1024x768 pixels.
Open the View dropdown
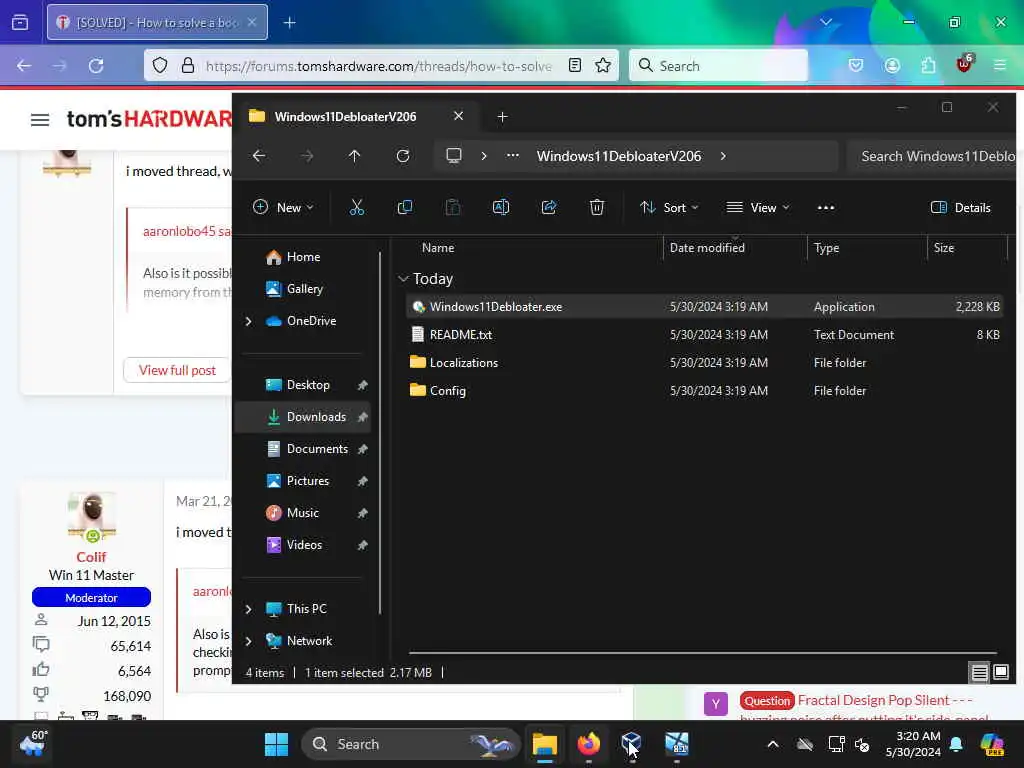[x=758, y=208]
